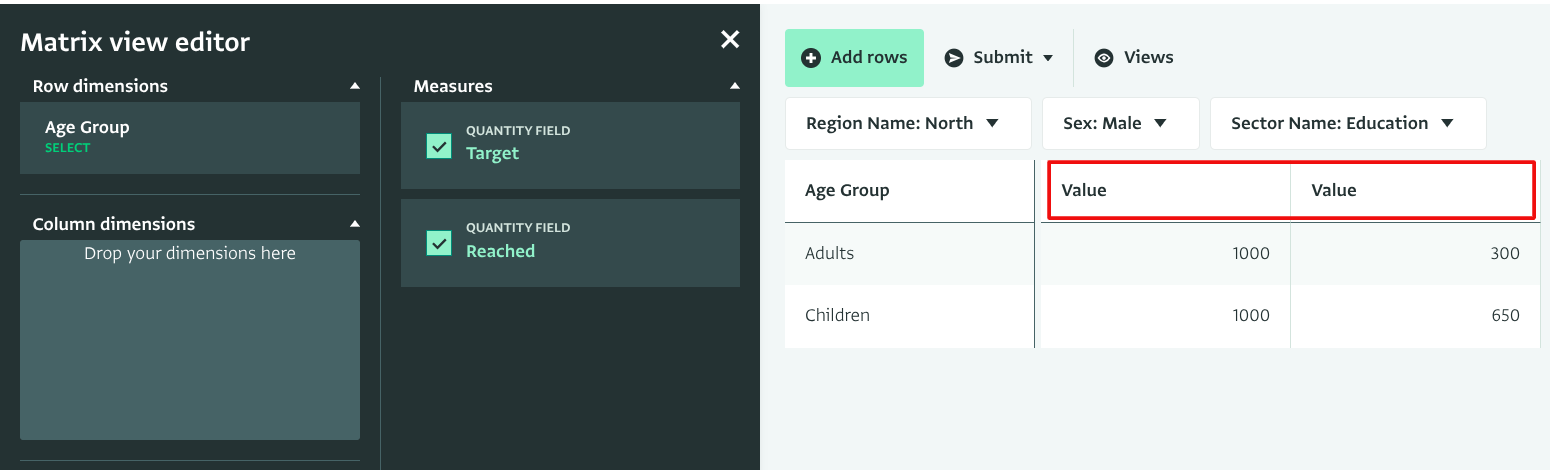This screenshot has height=470, width=1550.
Task: Select the Children reached value 650
Action: point(1504,315)
